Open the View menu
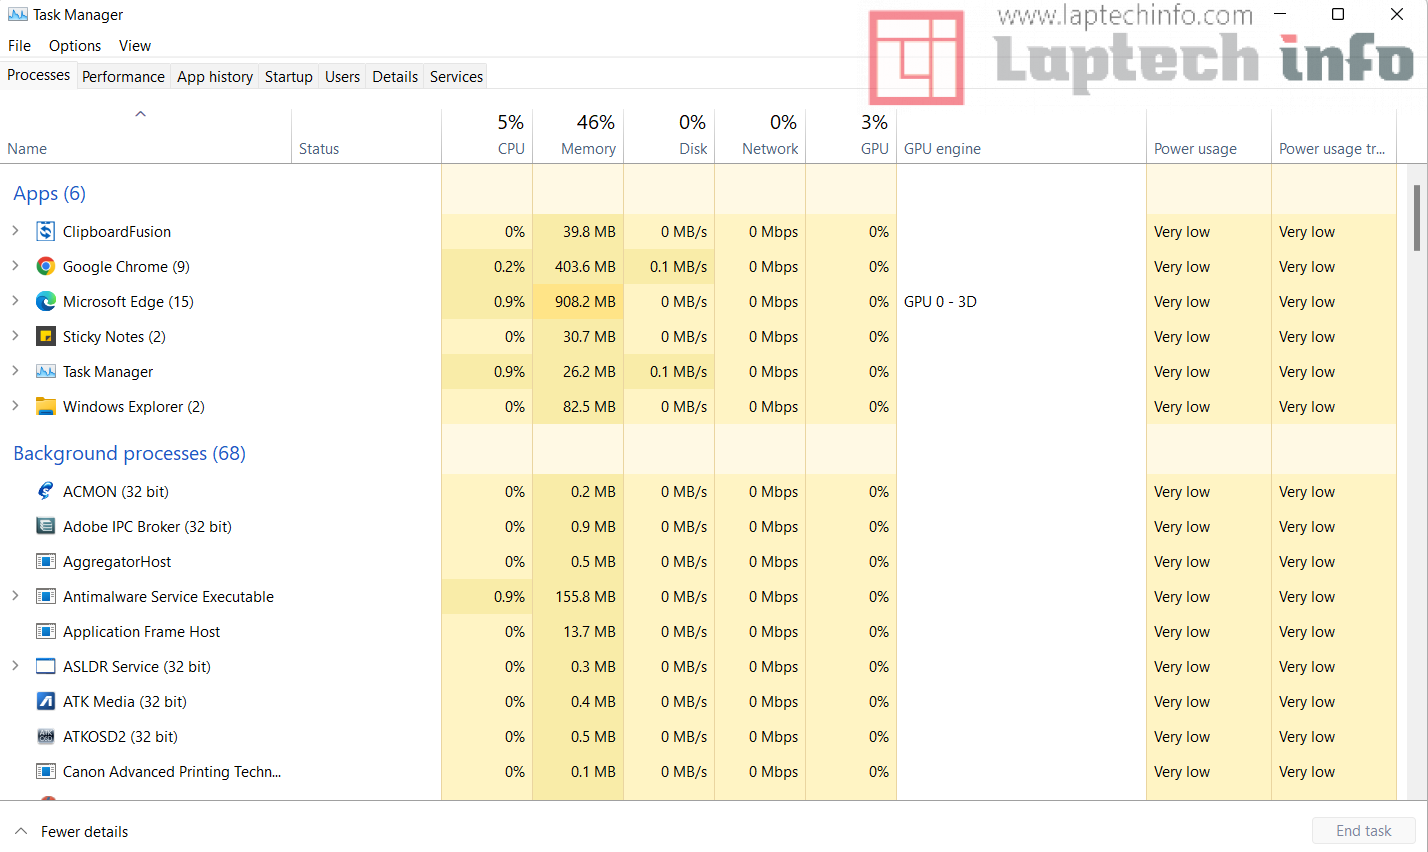Screen dimensions: 1428x852 (x=135, y=46)
